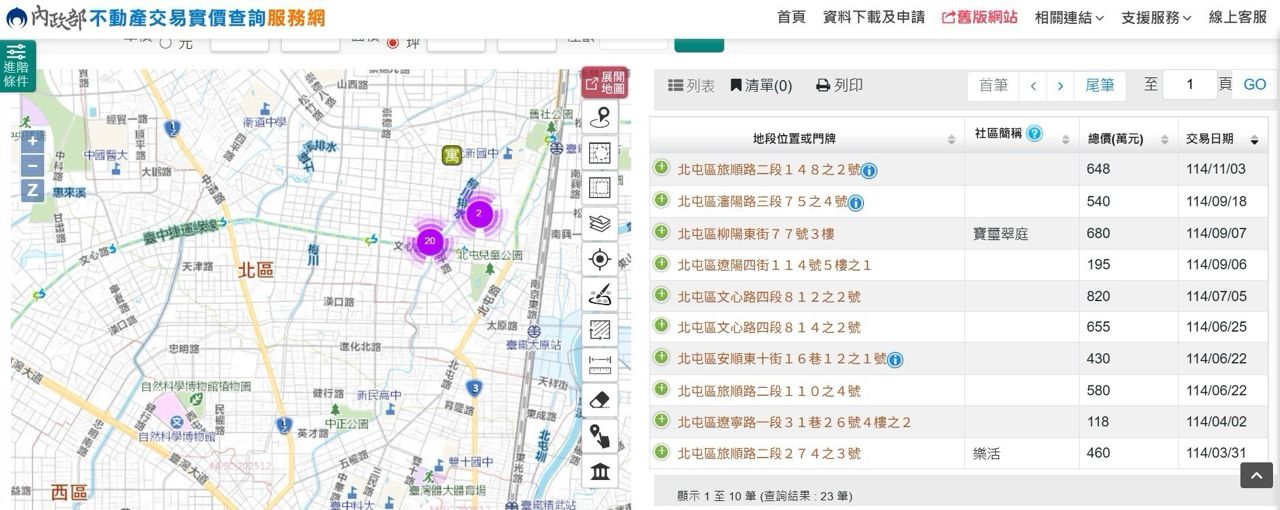Sort results by 交易日期 column
The width and height of the screenshot is (1280, 510).
point(1219,139)
